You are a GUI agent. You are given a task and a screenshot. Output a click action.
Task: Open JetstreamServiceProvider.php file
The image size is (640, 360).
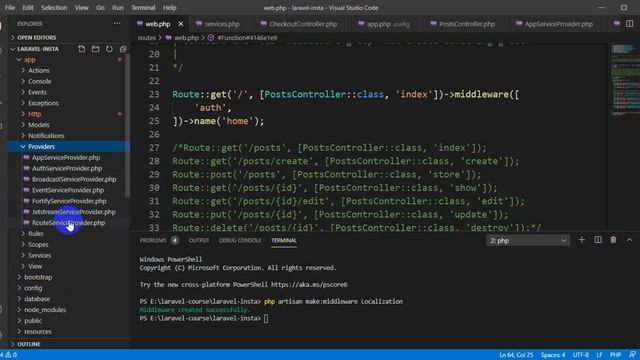click(73, 212)
